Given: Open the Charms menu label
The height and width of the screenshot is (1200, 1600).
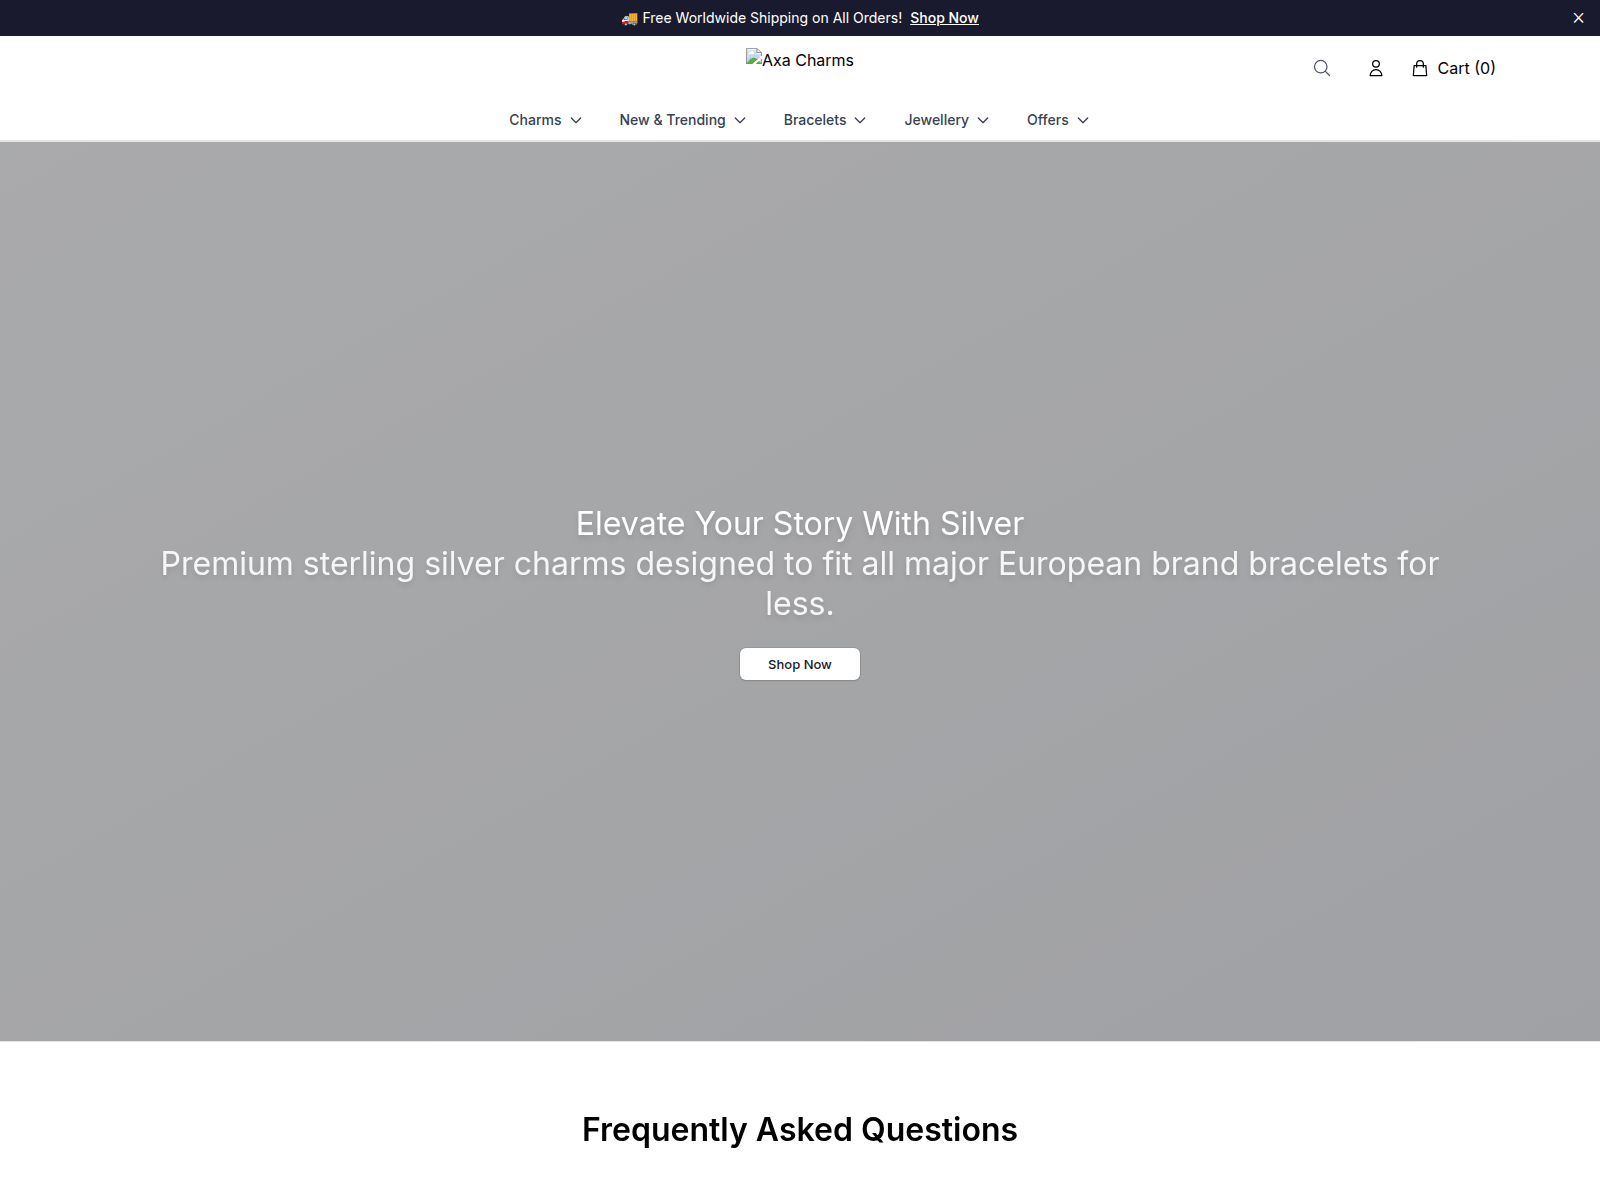Looking at the screenshot, I should click(535, 120).
